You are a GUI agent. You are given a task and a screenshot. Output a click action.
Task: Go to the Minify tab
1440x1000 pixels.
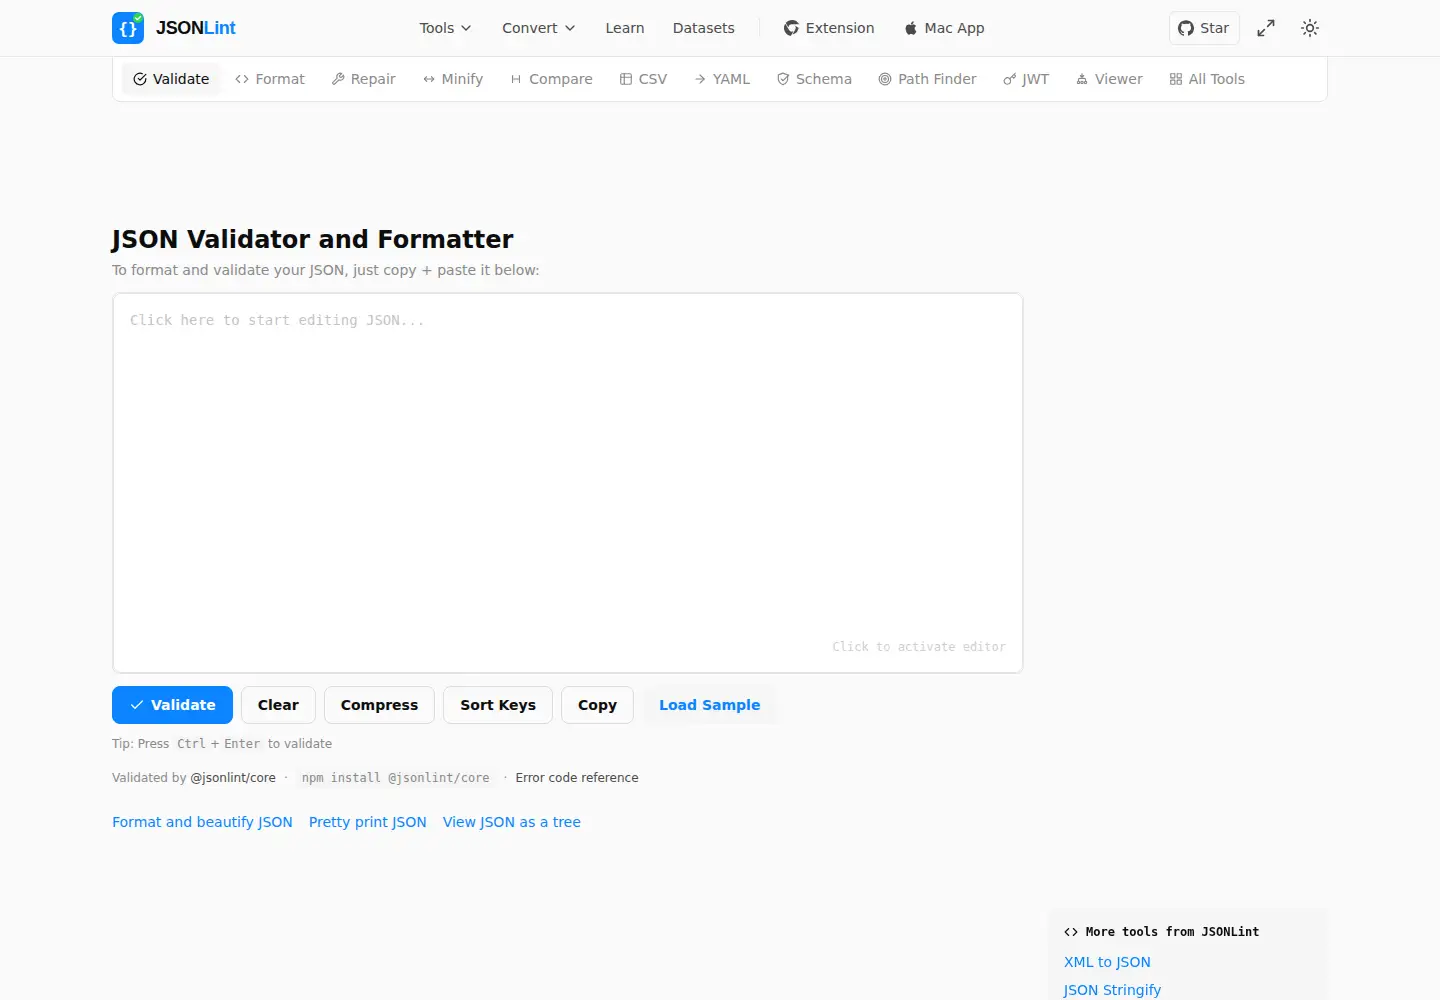453,79
